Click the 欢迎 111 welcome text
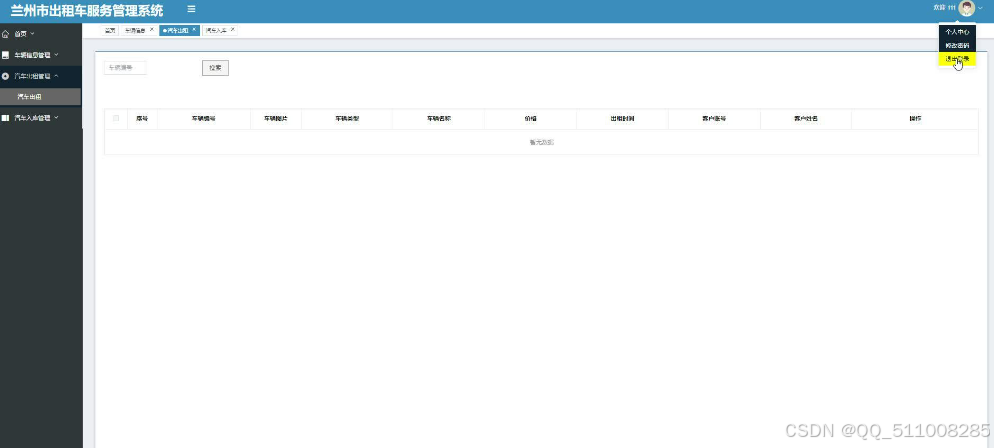994x448 pixels. [944, 8]
